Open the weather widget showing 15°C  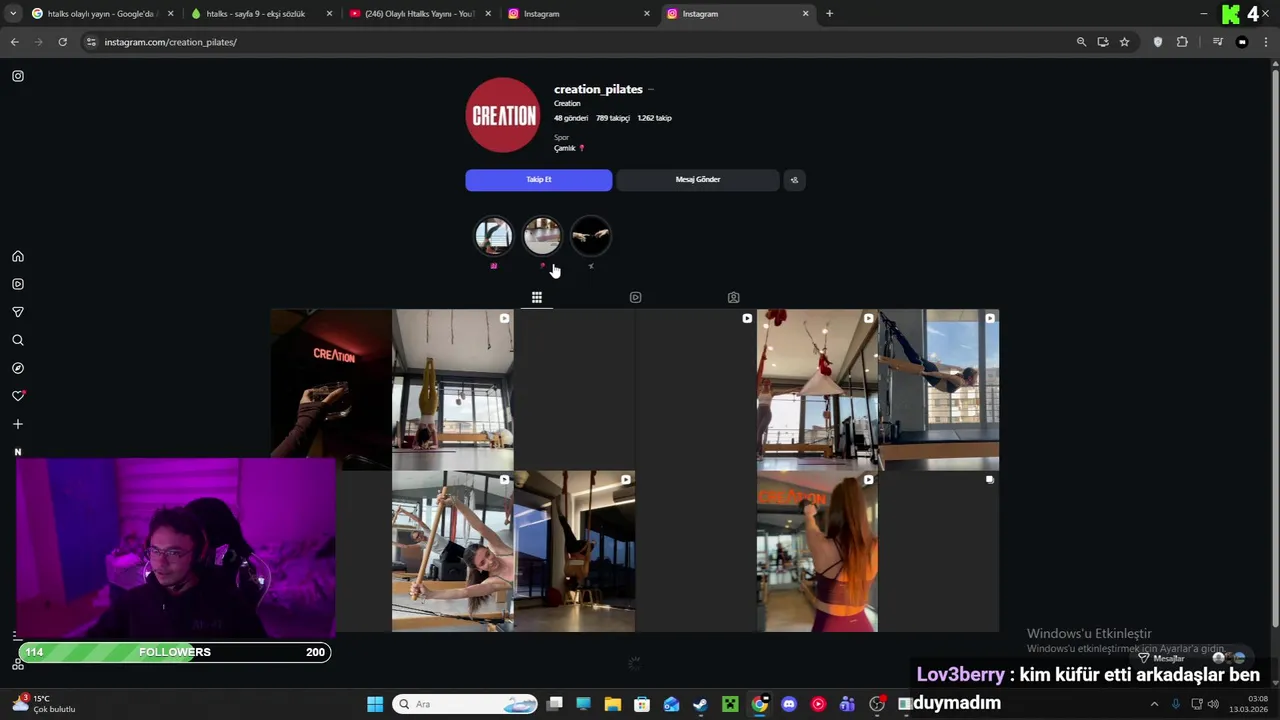44,704
